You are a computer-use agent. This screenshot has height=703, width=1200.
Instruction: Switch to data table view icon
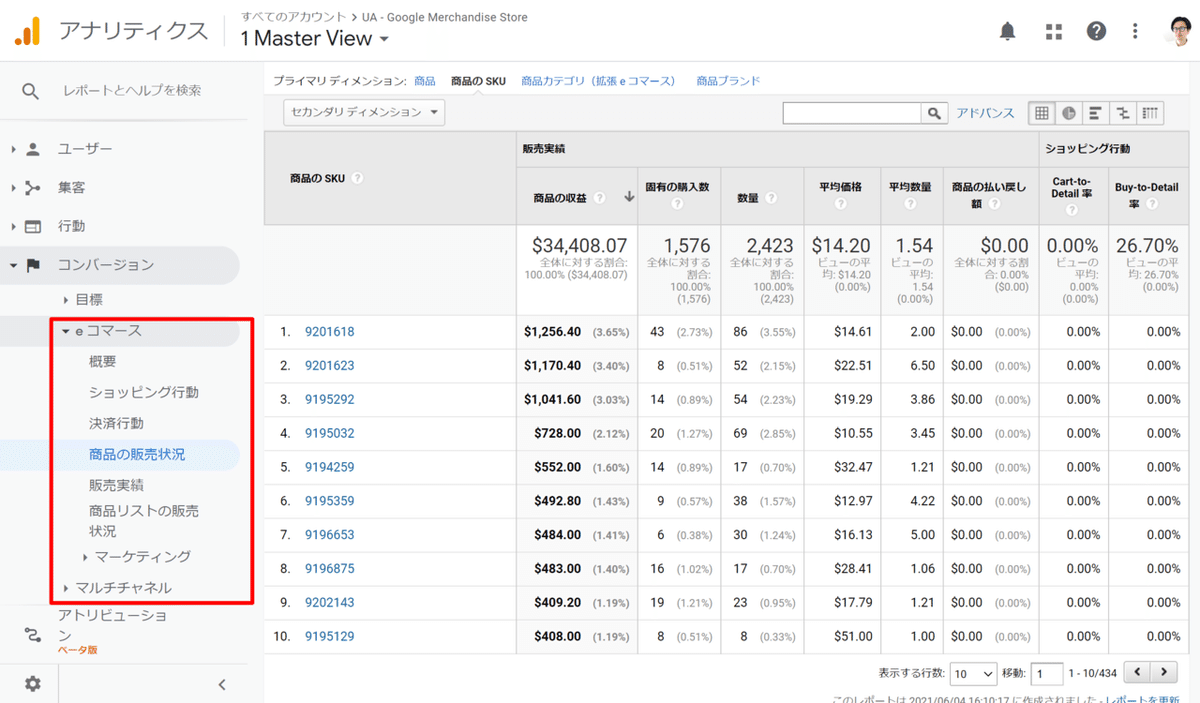(x=1043, y=113)
